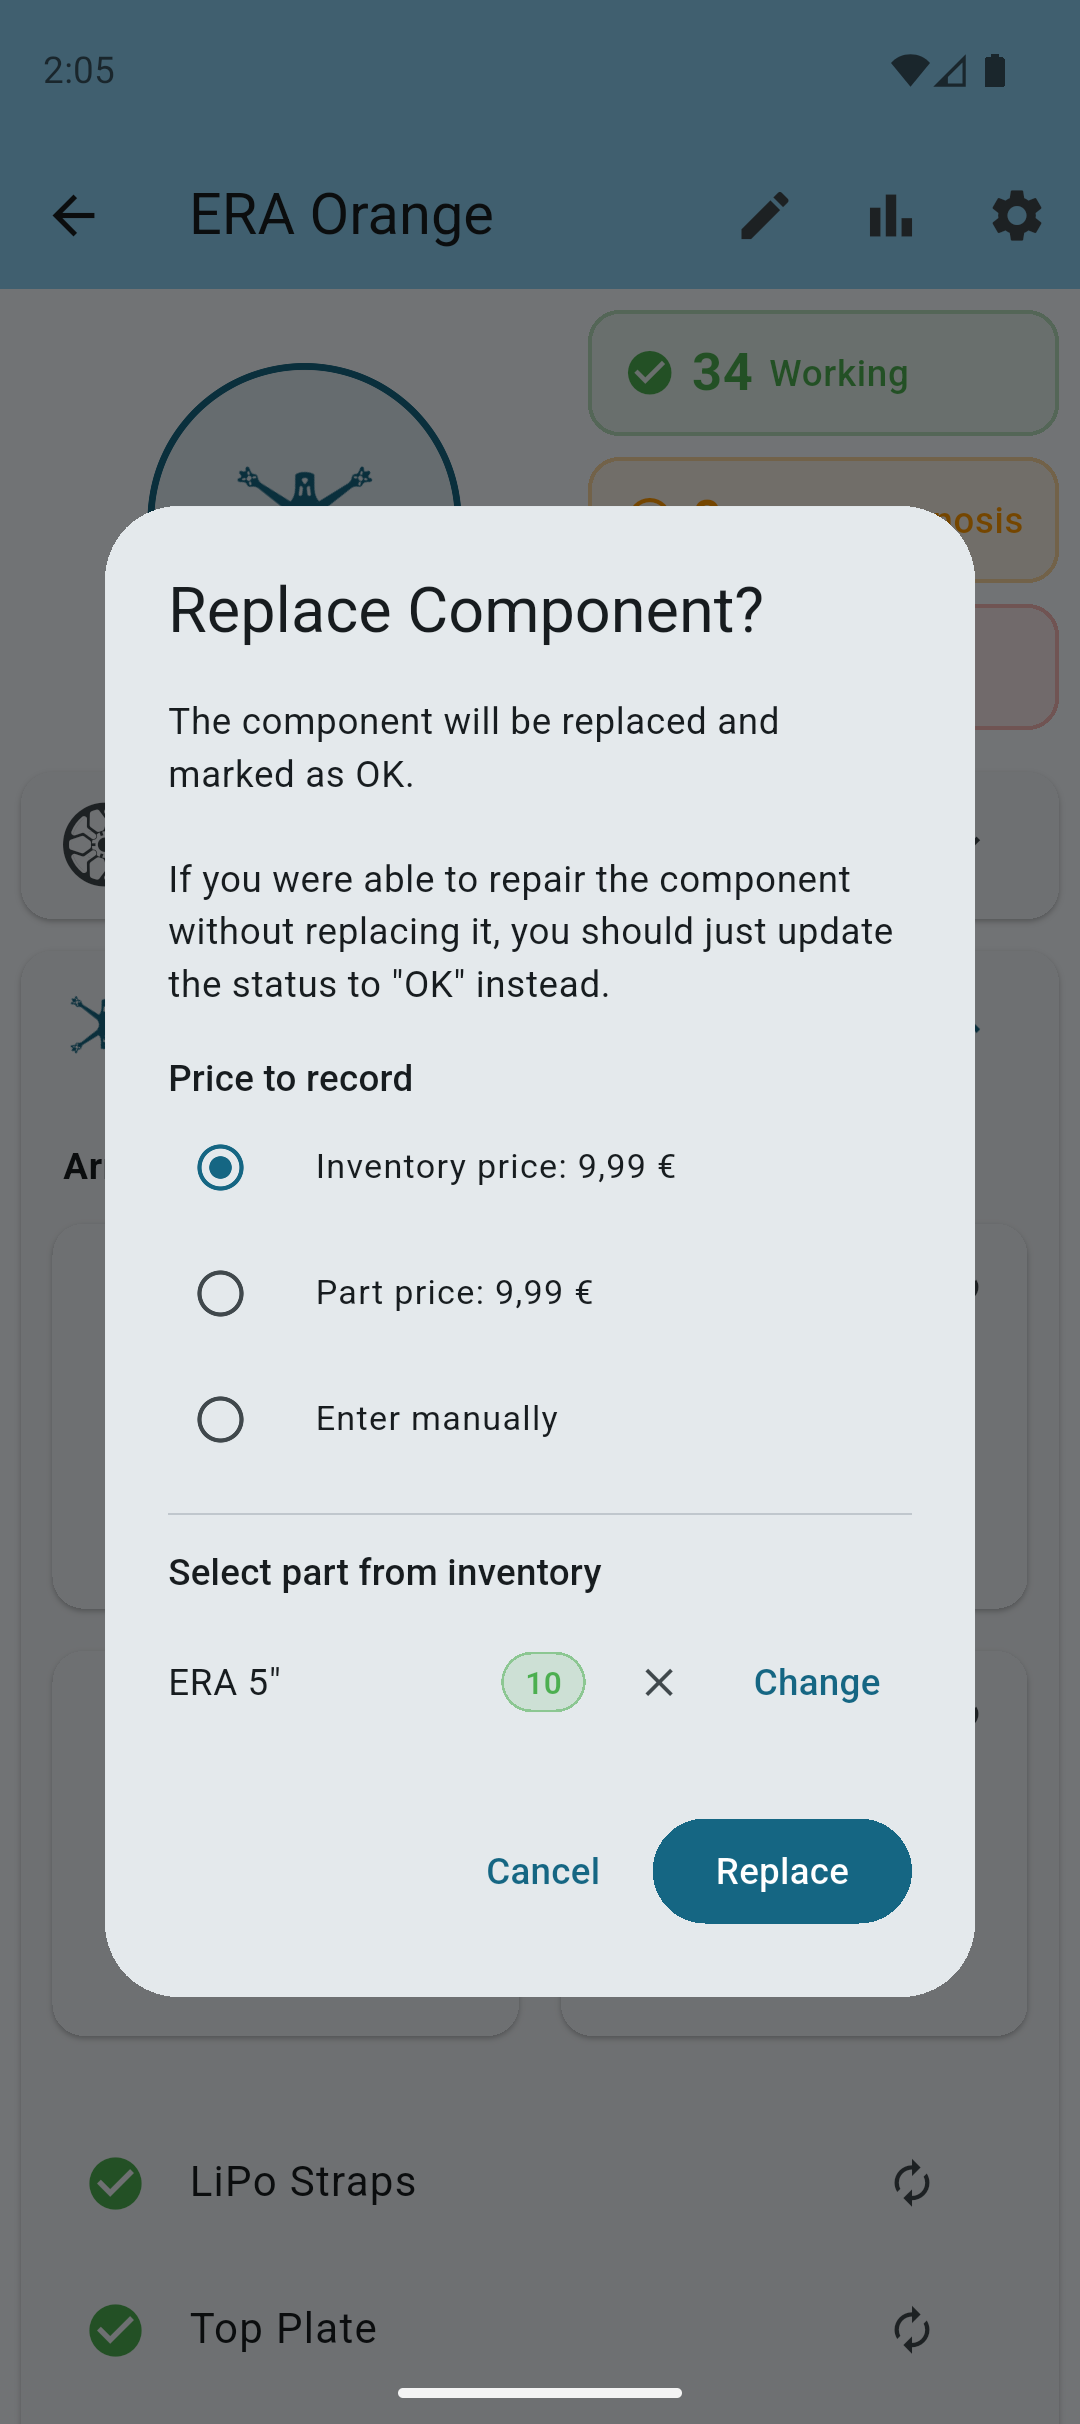Open the statistics bar chart icon
Image resolution: width=1080 pixels, height=2424 pixels.
click(x=889, y=215)
